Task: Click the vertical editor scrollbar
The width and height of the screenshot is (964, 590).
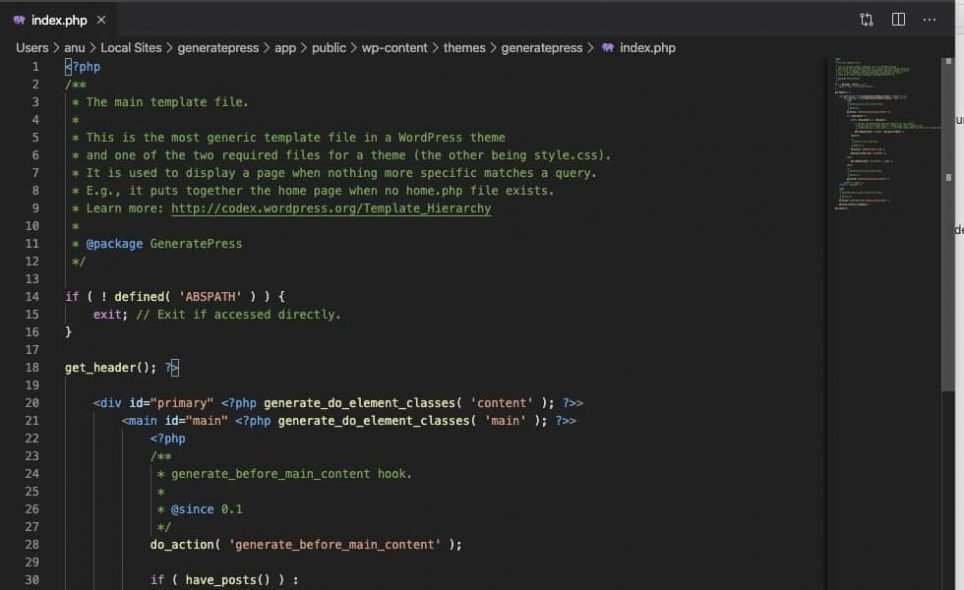Action: click(947, 220)
